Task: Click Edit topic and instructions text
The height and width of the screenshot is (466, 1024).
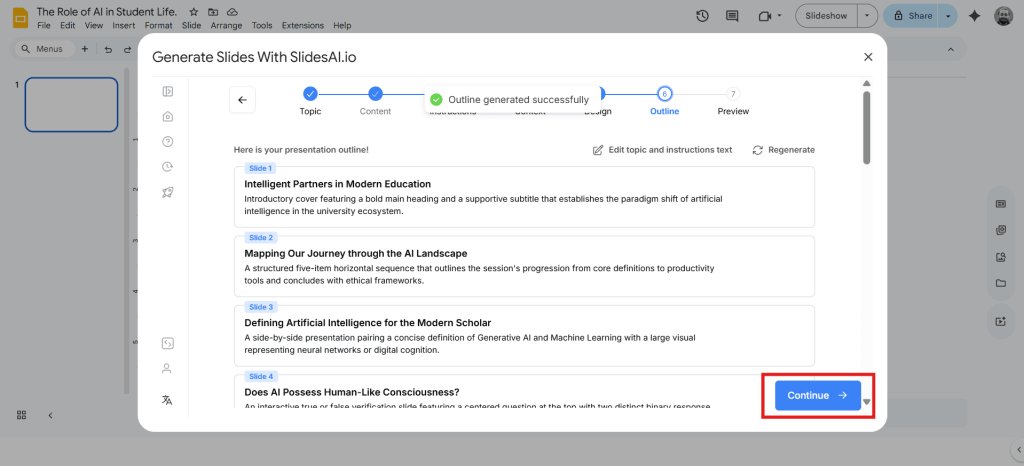Action: coord(662,150)
